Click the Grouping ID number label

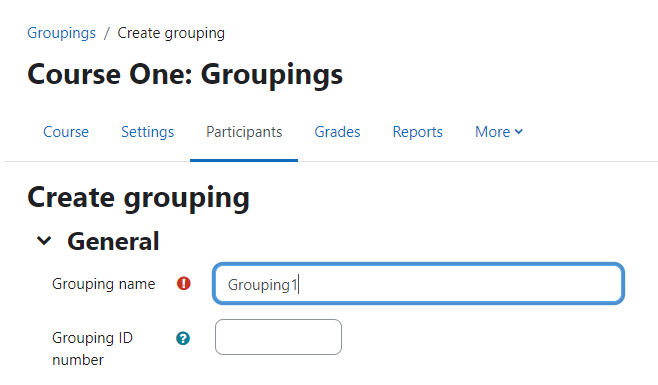(x=92, y=349)
